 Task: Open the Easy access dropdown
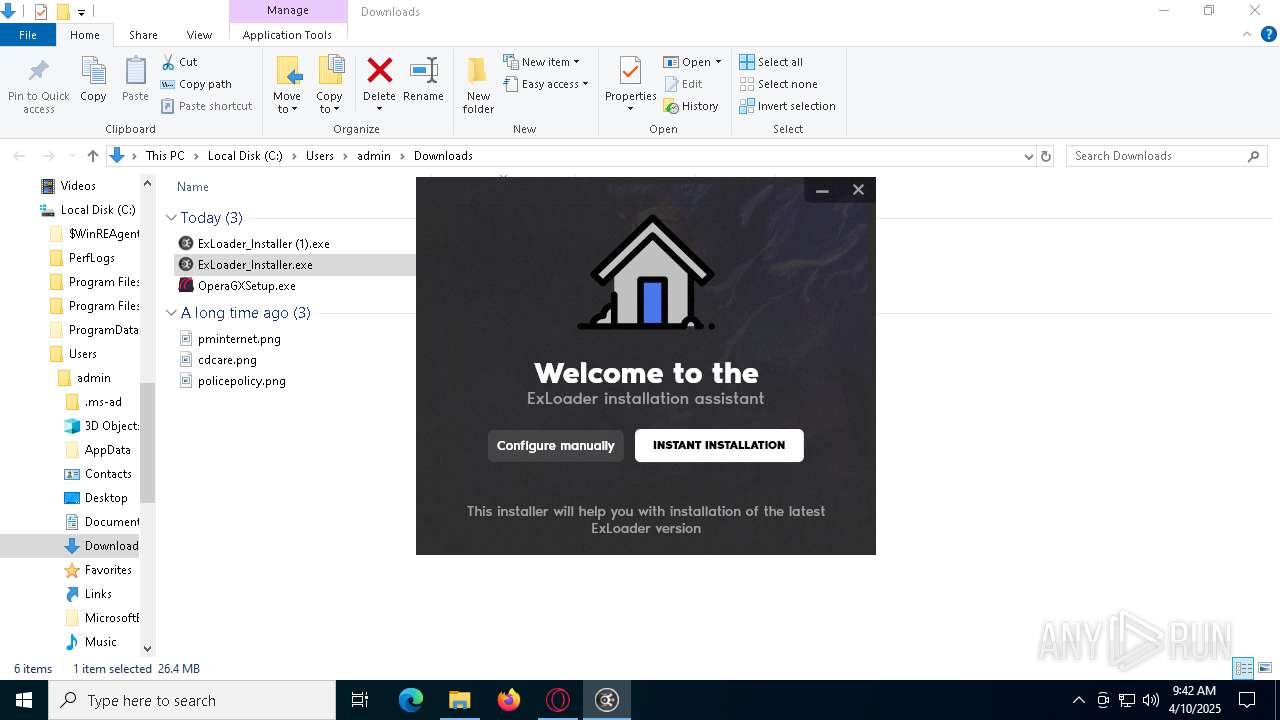546,84
